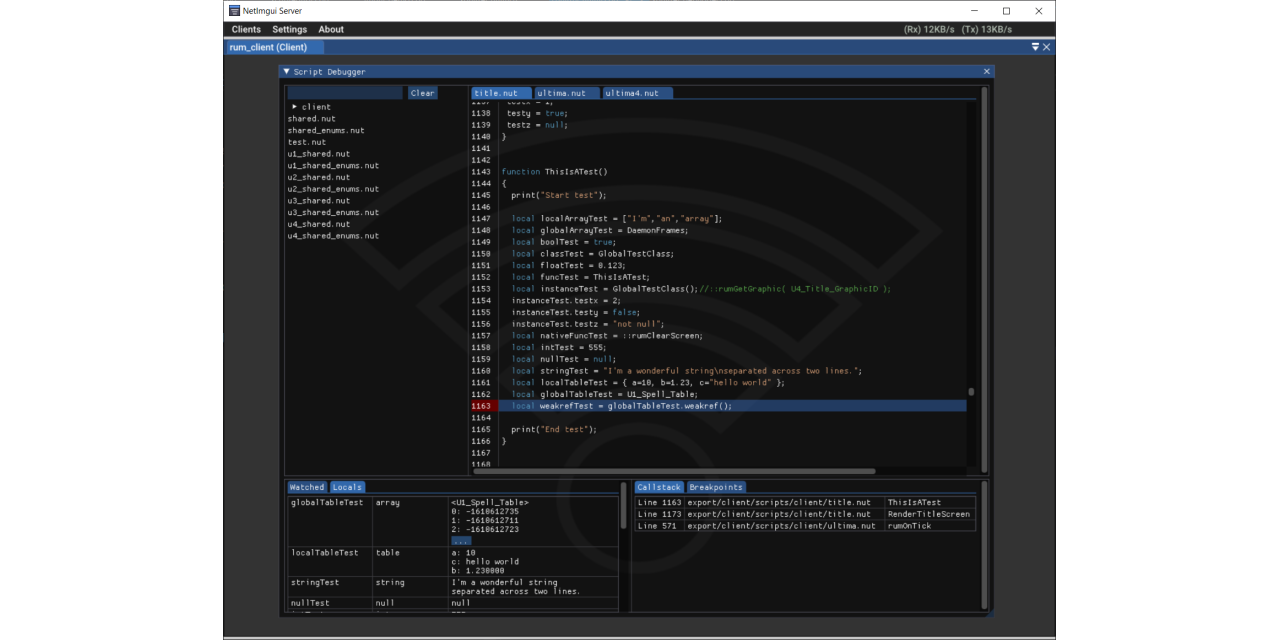Open the About menu
Viewport: 1280px width, 640px height.
point(331,30)
